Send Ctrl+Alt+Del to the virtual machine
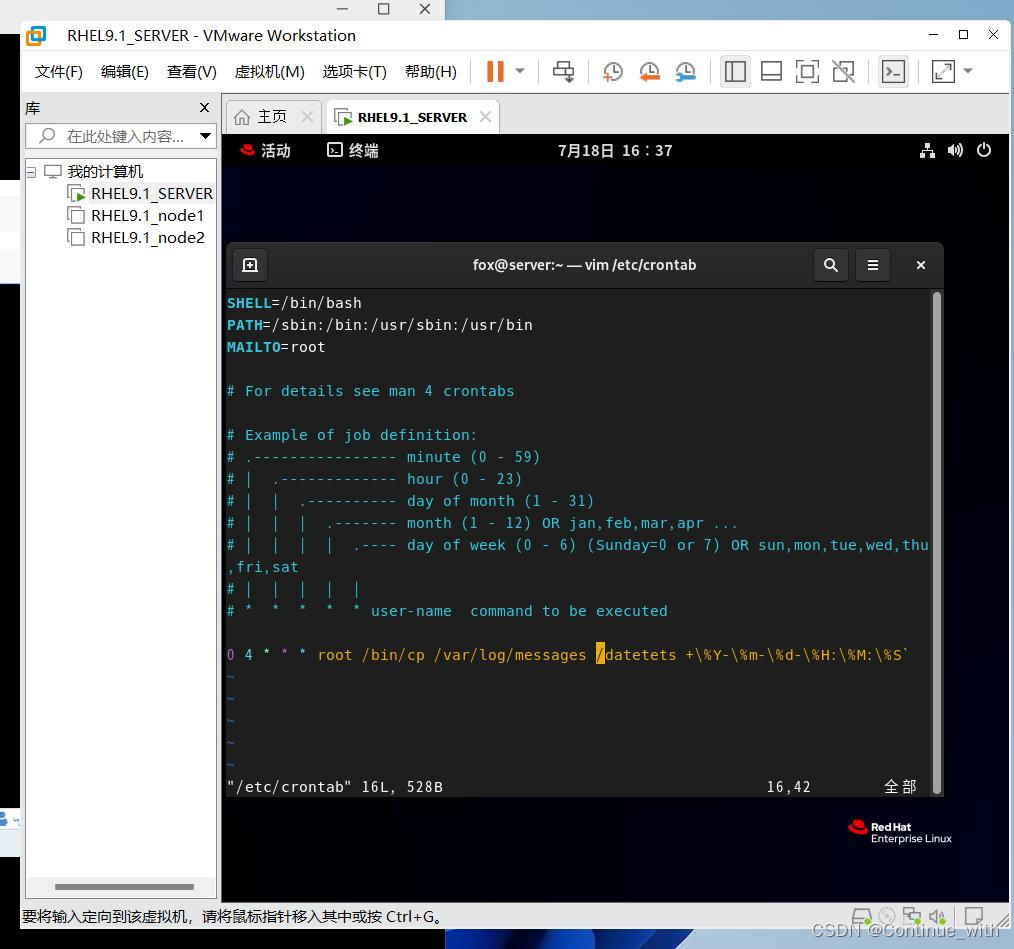Image resolution: width=1014 pixels, height=949 pixels. pyautogui.click(x=563, y=71)
